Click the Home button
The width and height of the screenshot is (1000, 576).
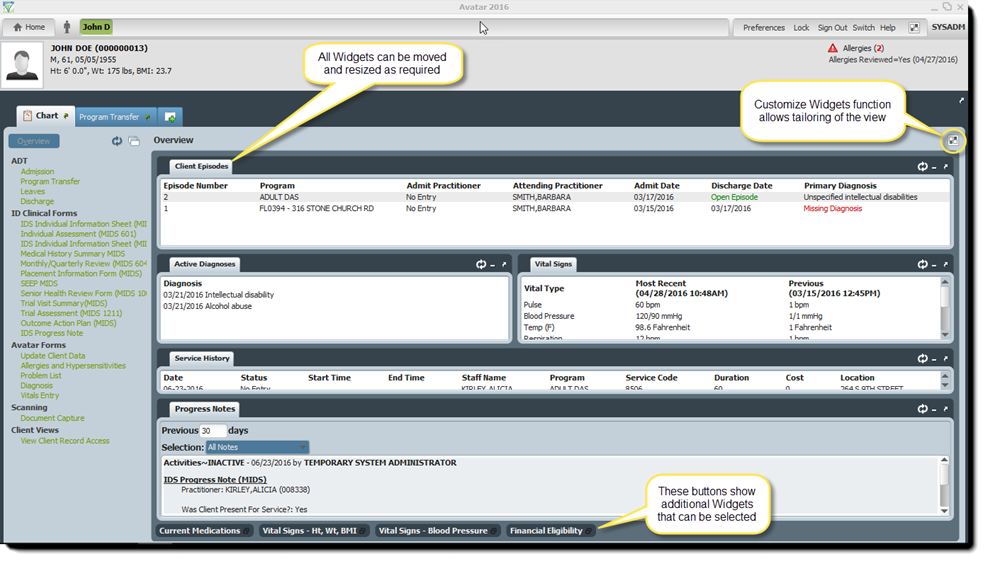click(29, 27)
